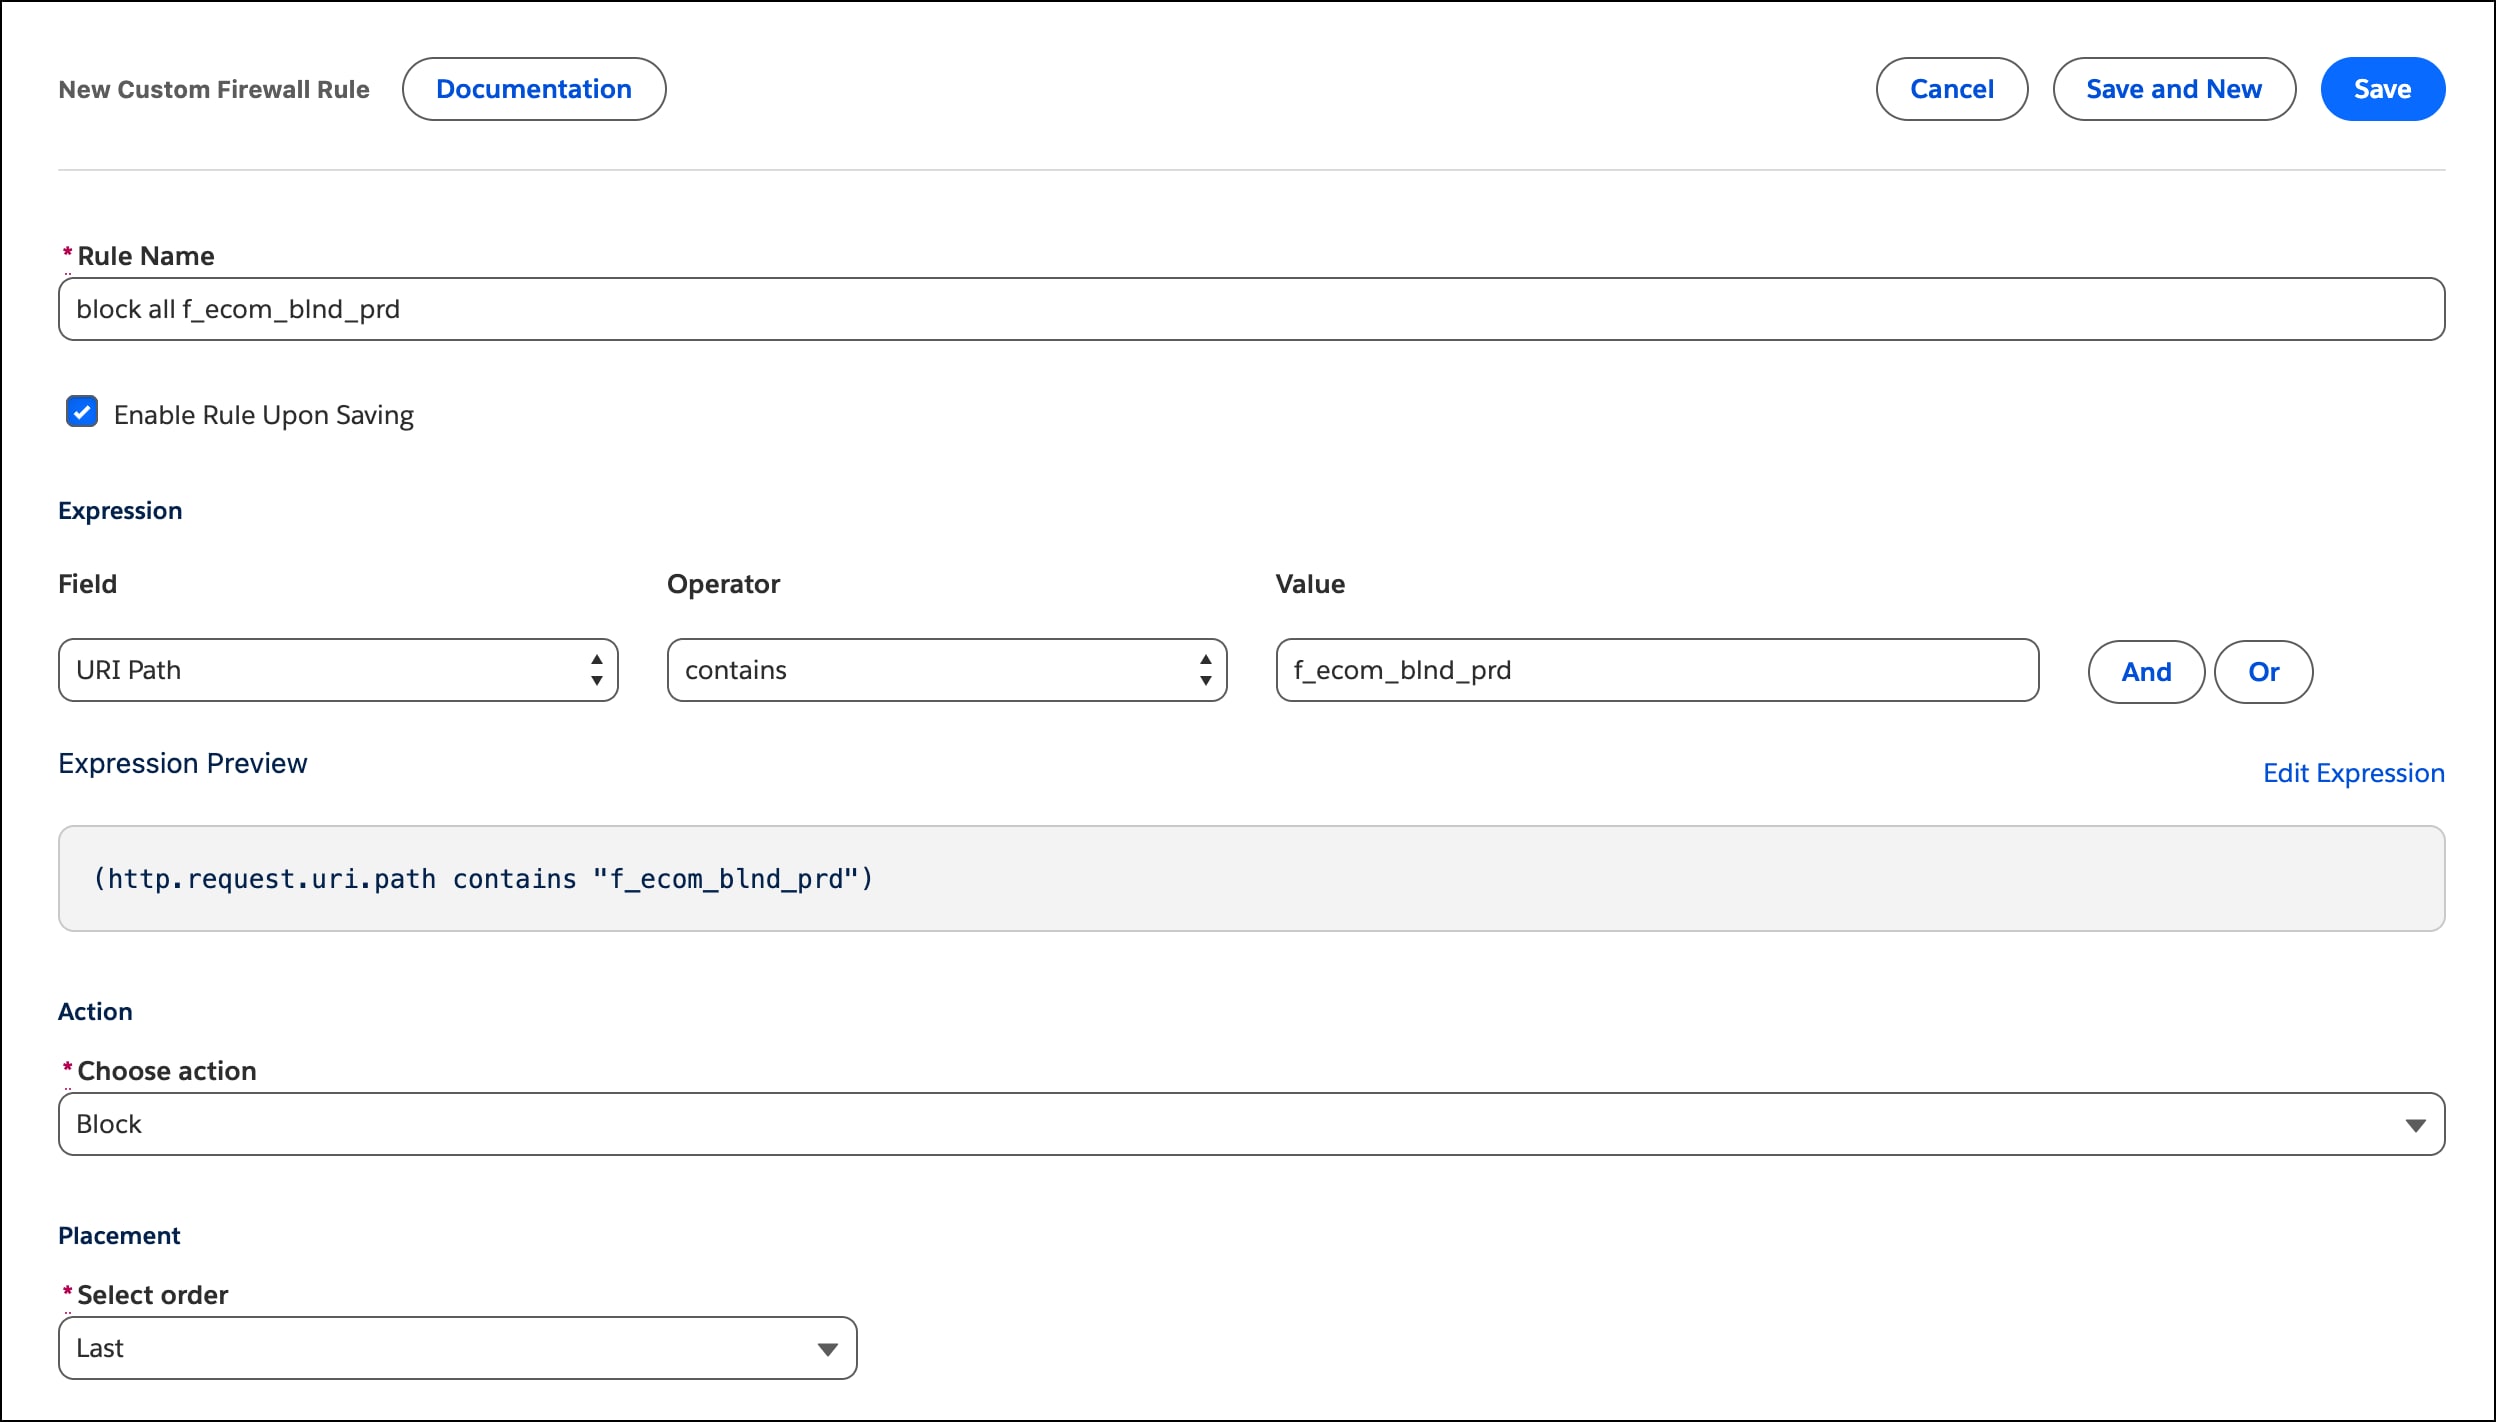This screenshot has width=2496, height=1422.
Task: Click the expression preview code text
Action: point(484,879)
